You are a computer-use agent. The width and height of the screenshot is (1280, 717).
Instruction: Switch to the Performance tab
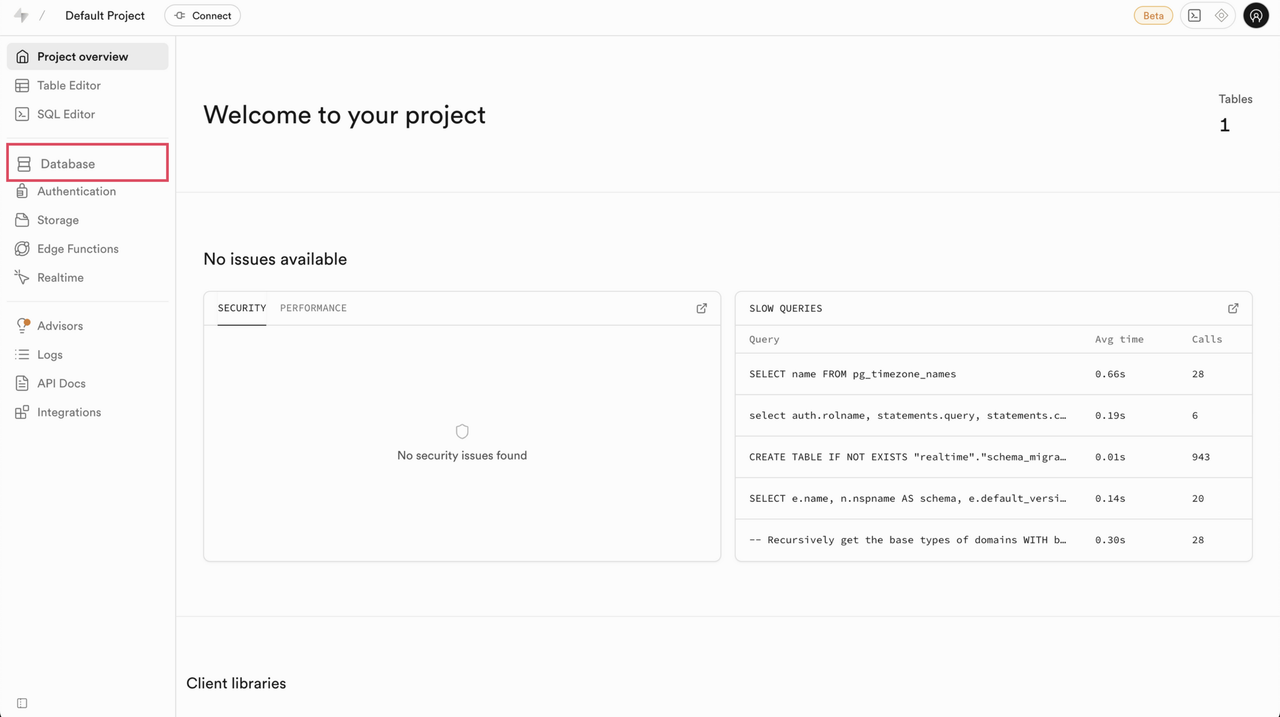click(313, 308)
